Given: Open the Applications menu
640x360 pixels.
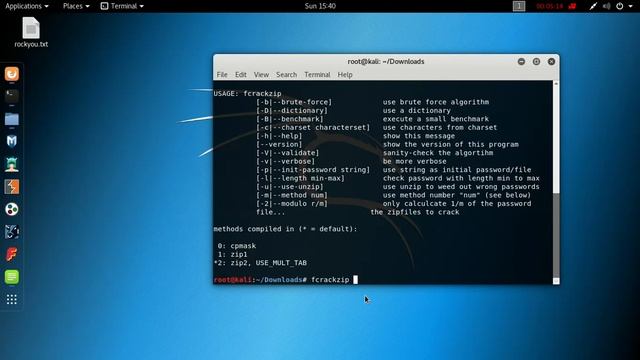Looking at the screenshot, I should coord(27,6).
